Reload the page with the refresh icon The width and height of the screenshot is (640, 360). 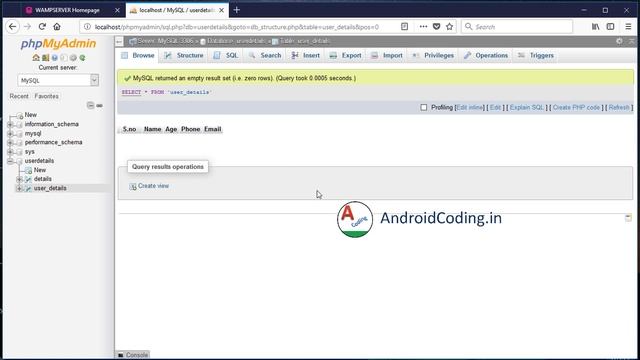point(42,27)
